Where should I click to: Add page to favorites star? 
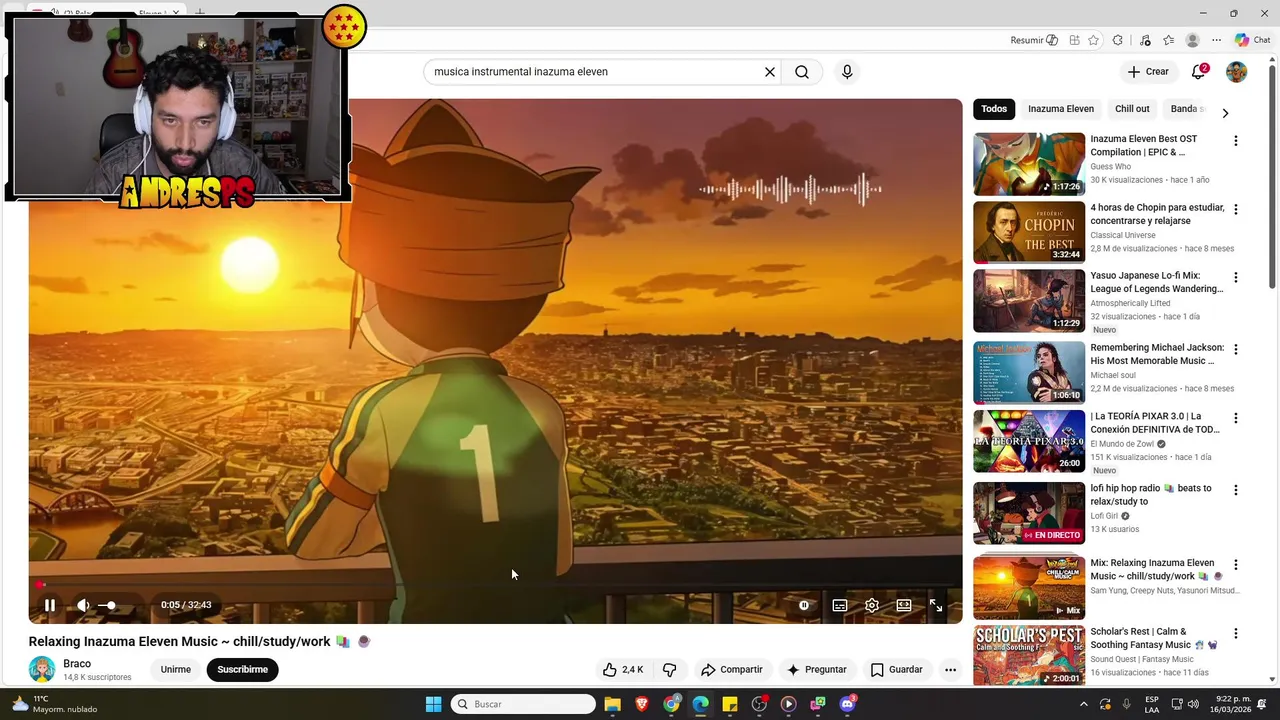[x=1093, y=40]
